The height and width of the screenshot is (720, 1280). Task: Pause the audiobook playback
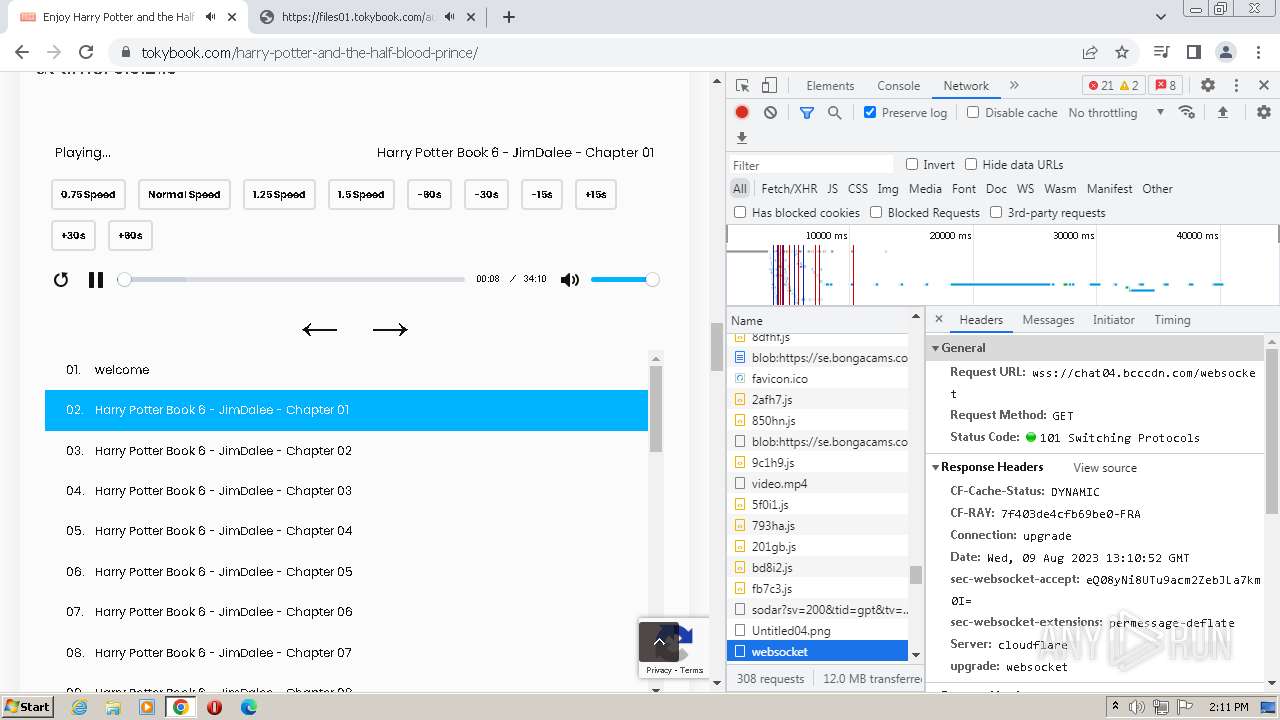tap(96, 280)
